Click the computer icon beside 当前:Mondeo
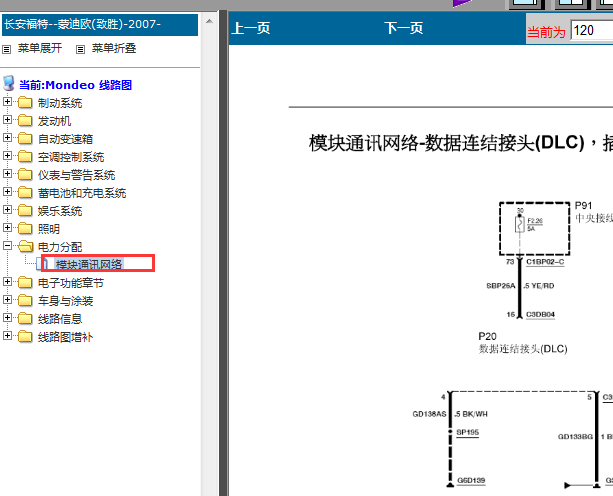613x496 pixels. pos(9,84)
